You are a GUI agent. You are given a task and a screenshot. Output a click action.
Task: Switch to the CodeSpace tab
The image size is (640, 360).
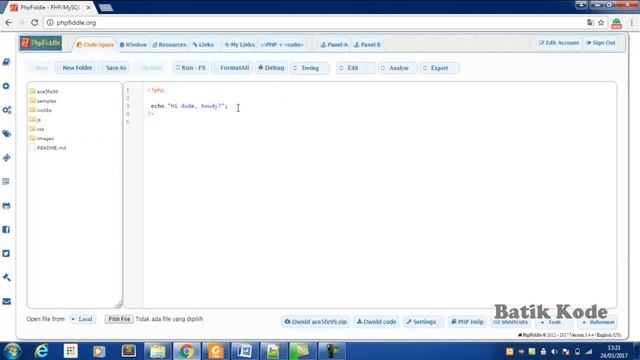[95, 44]
